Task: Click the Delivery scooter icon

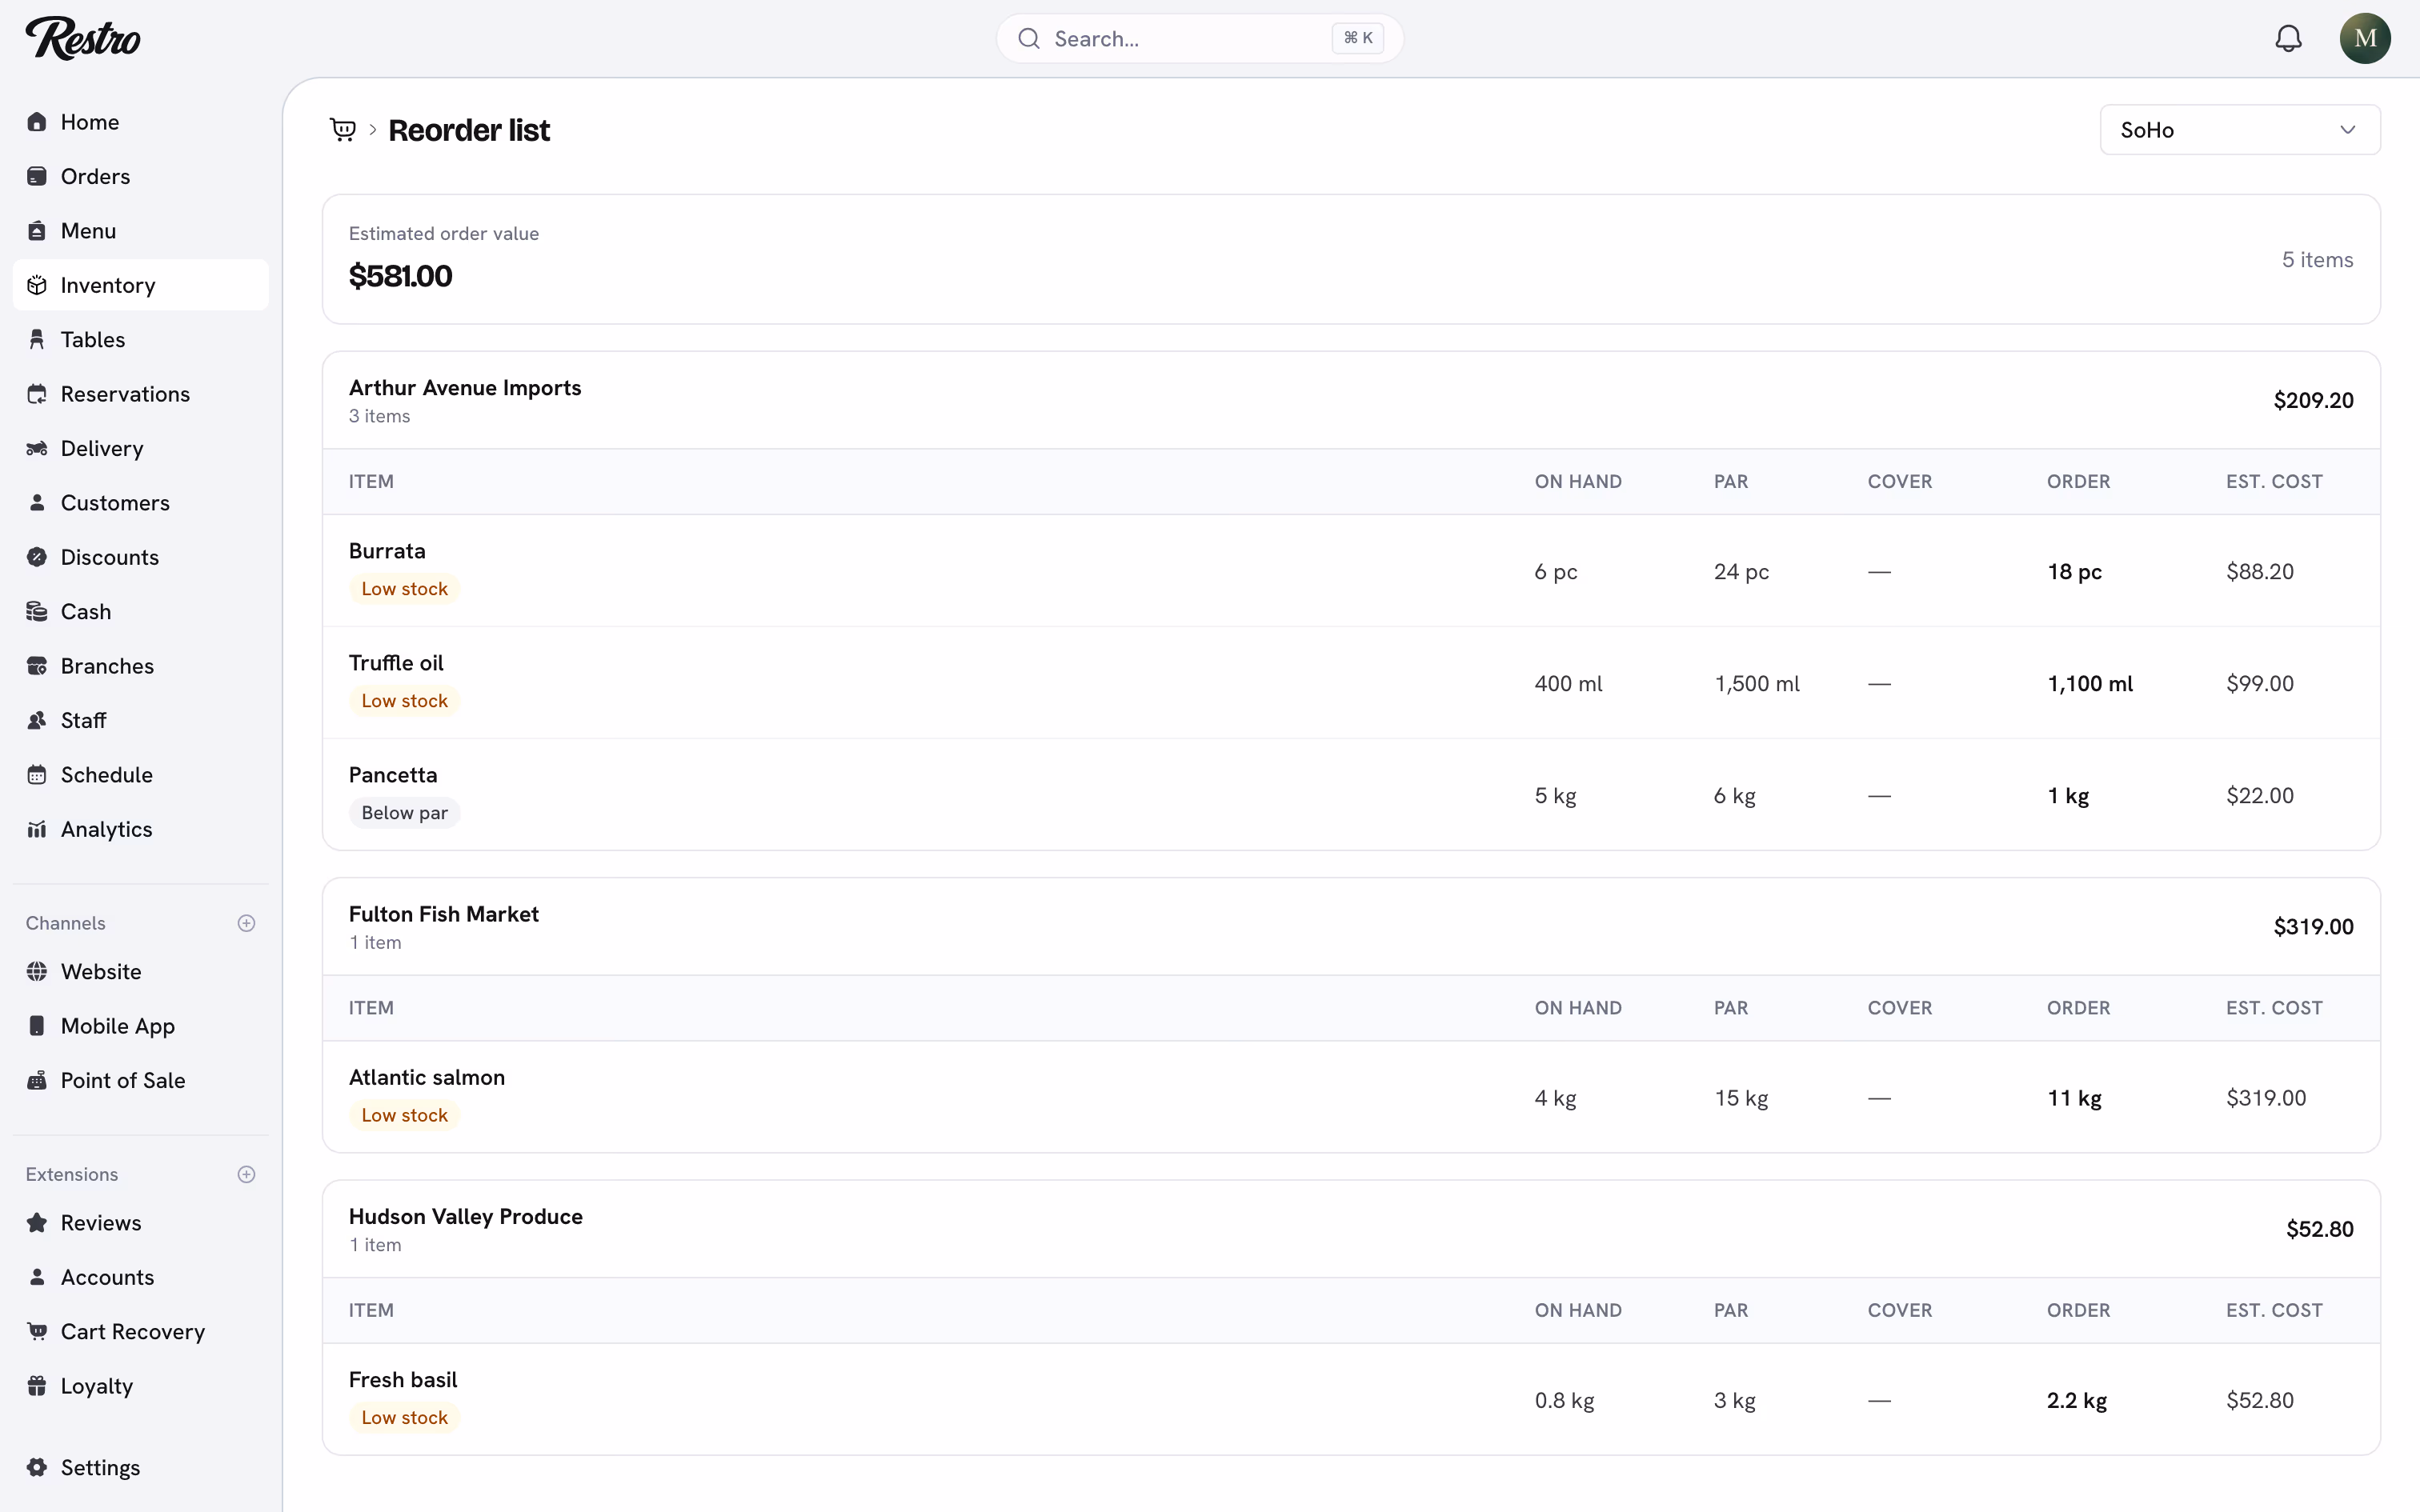Action: click(37, 448)
